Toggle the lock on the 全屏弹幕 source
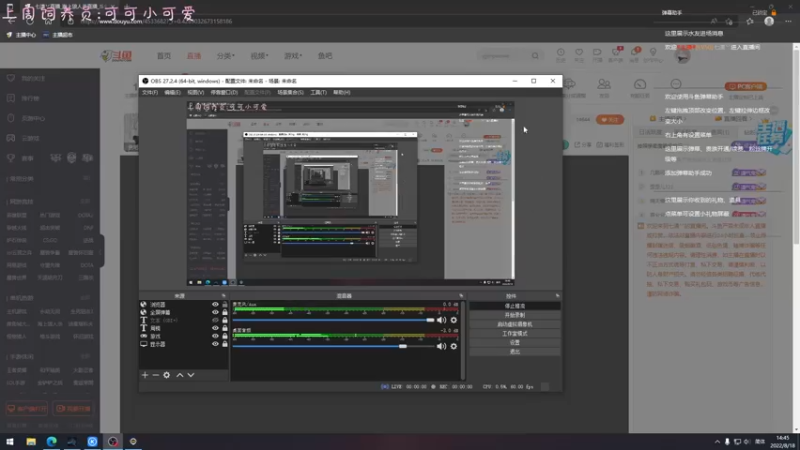Image resolution: width=800 pixels, height=450 pixels. 224,312
